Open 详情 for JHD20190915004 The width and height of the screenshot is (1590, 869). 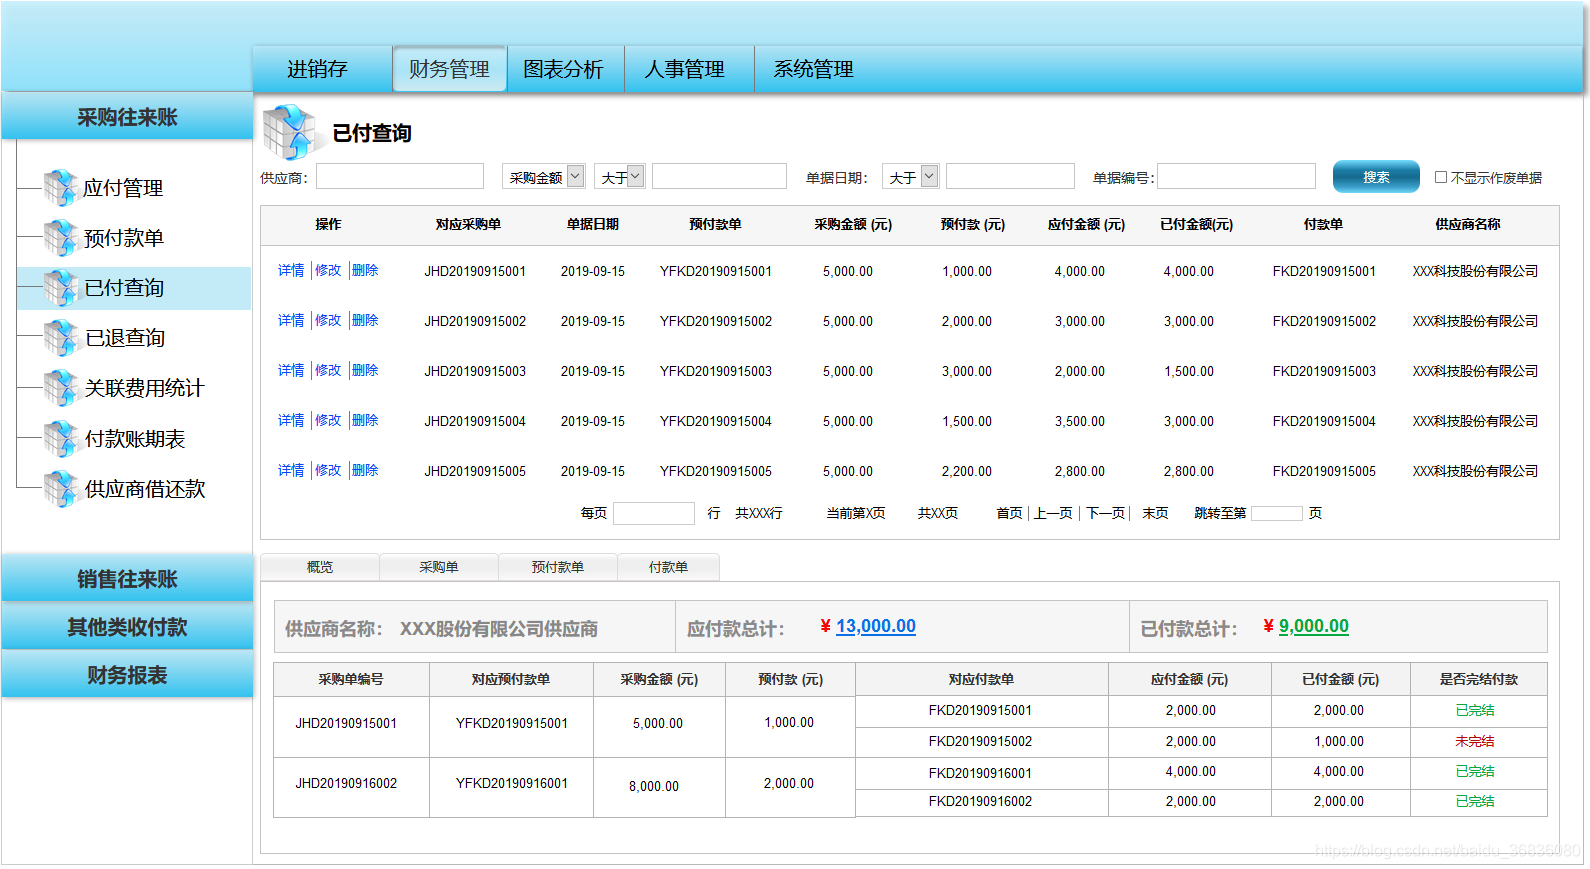click(291, 420)
